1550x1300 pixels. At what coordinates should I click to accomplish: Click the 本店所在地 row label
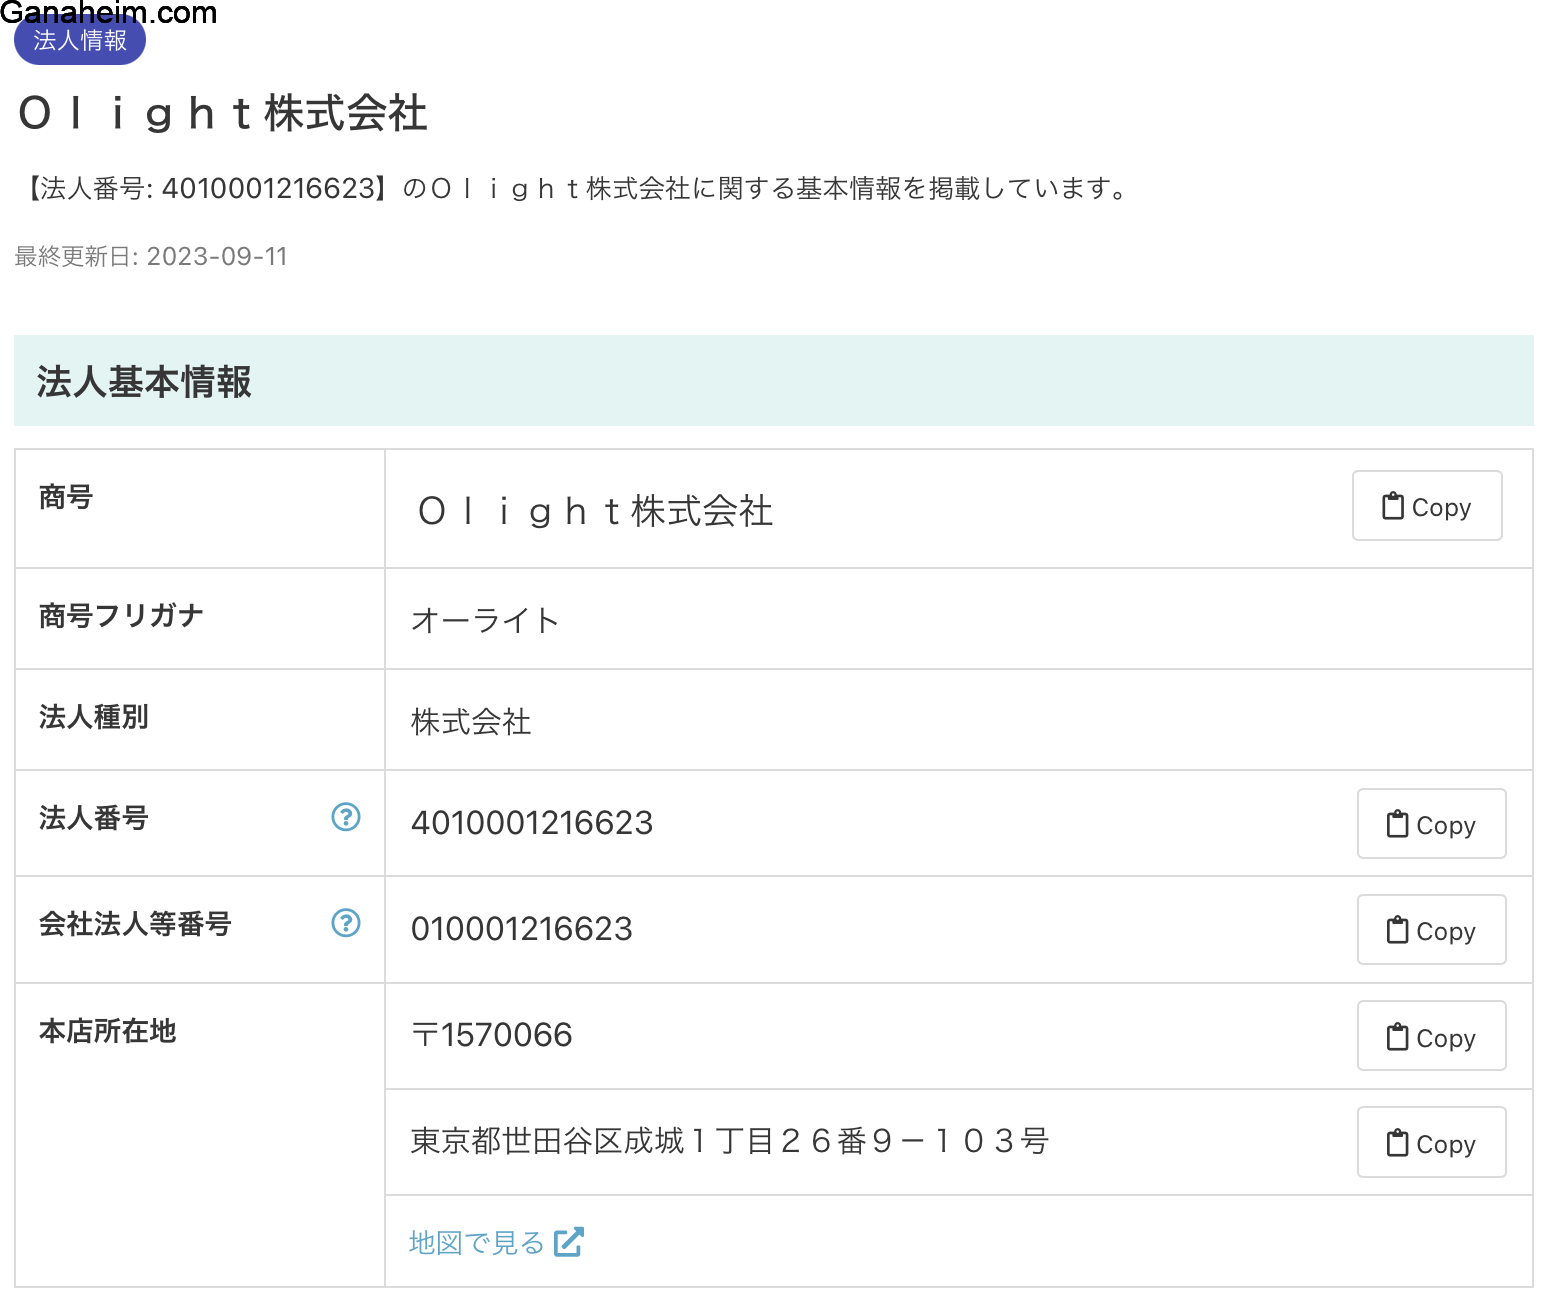click(108, 1031)
